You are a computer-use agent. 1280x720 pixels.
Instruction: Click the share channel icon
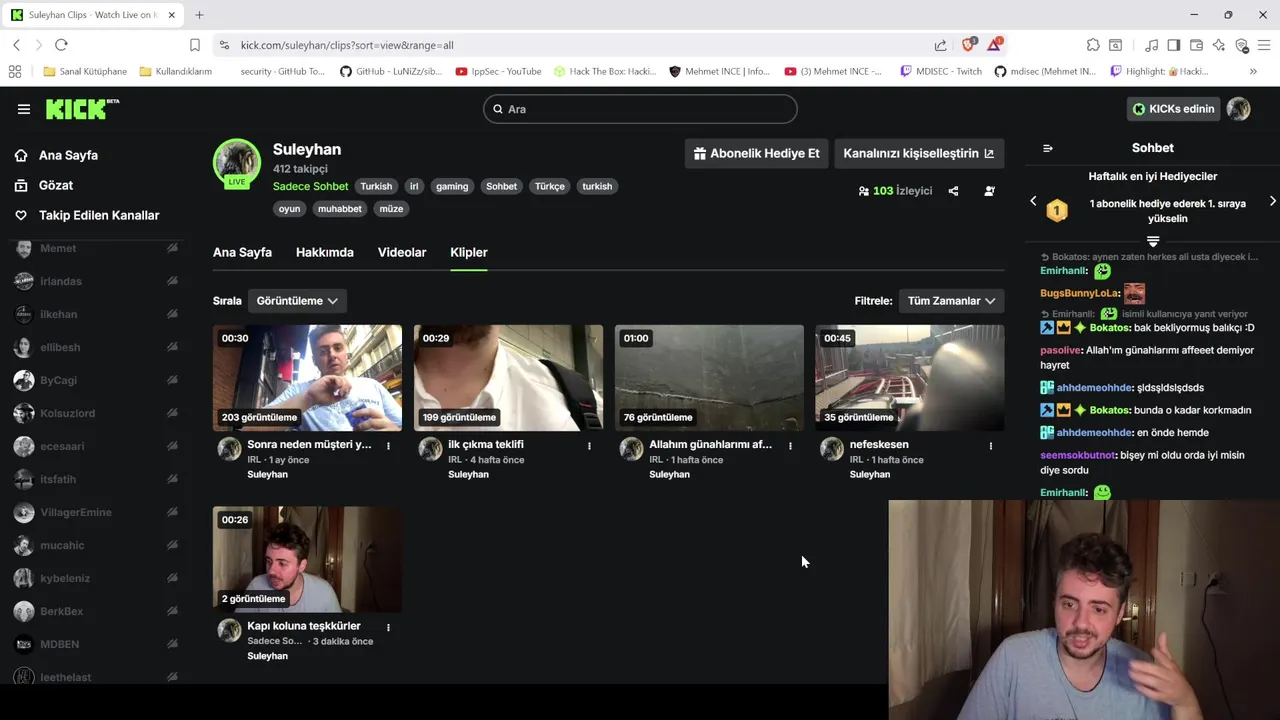tap(953, 191)
